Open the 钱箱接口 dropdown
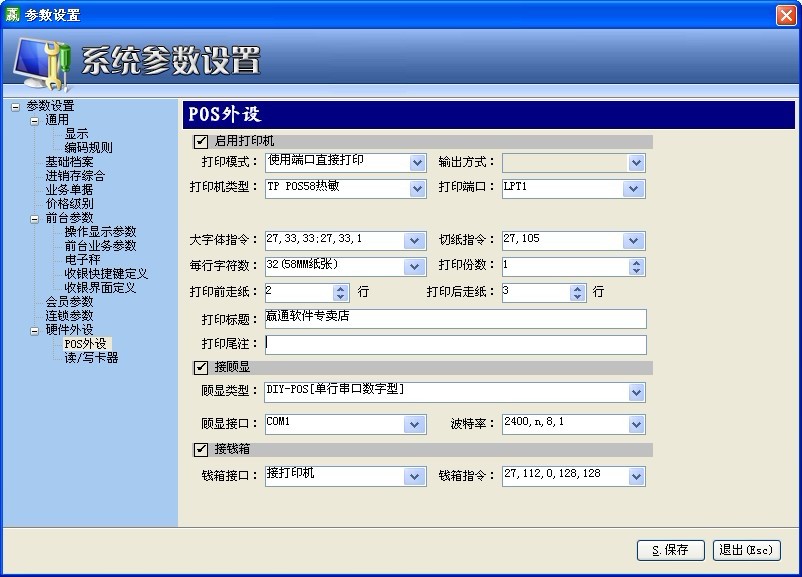The image size is (802, 577). 414,477
